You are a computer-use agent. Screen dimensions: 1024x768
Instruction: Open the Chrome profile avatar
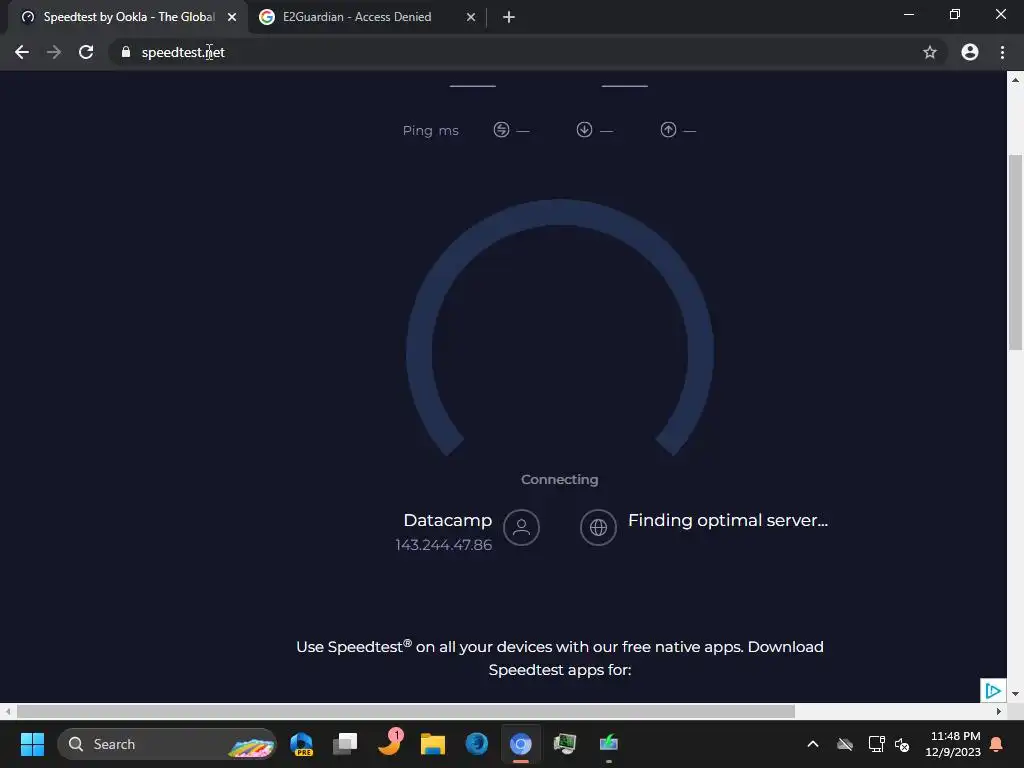coord(970,52)
